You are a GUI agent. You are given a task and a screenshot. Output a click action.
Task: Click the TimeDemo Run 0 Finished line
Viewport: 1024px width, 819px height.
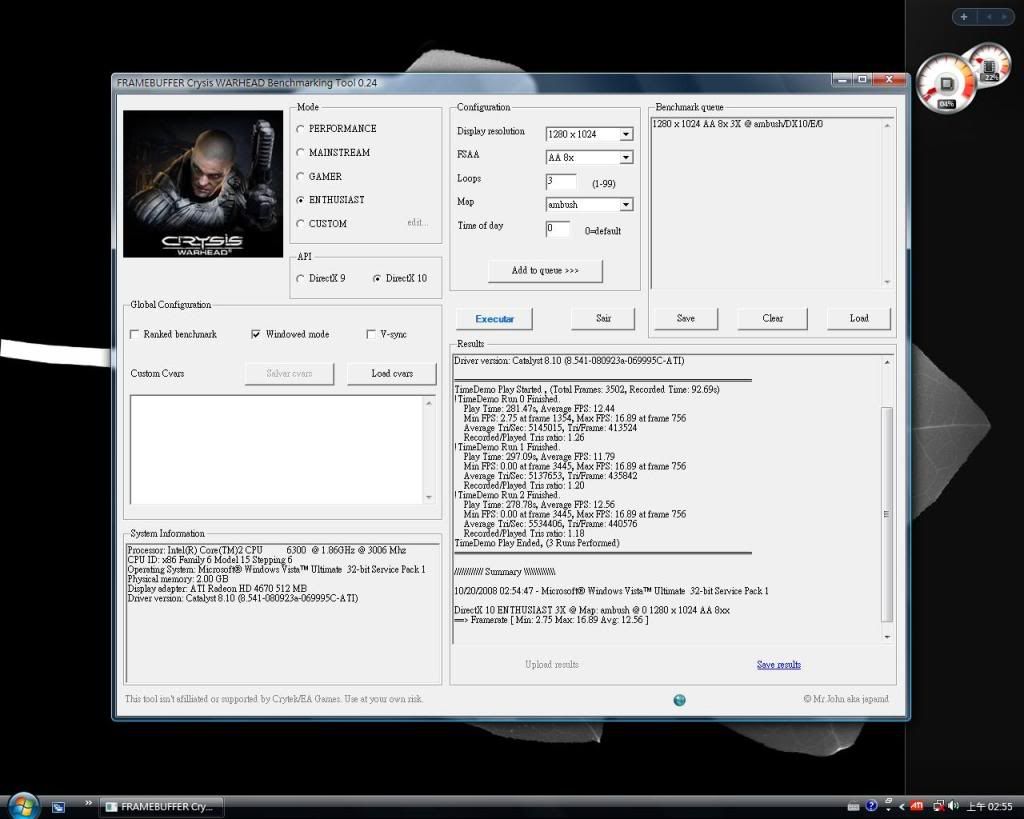pyautogui.click(x=508, y=399)
